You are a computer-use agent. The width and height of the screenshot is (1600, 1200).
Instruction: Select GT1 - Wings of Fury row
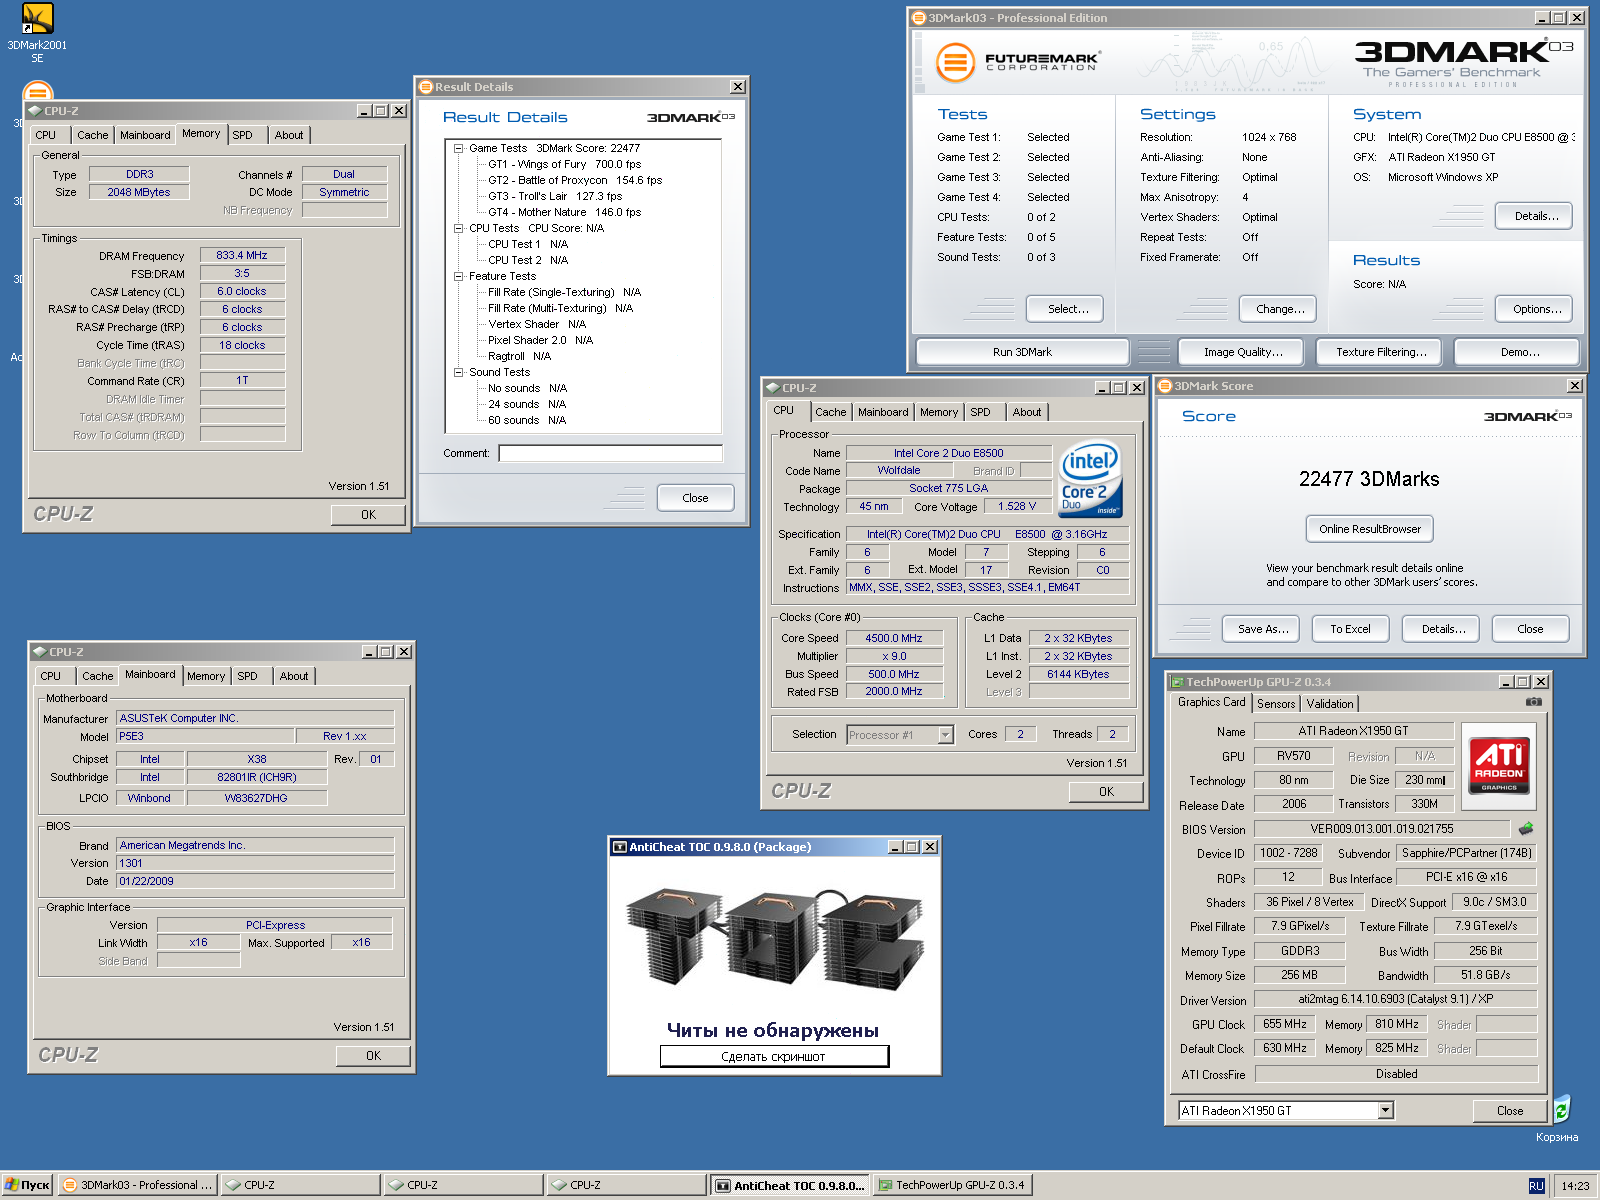[564, 164]
